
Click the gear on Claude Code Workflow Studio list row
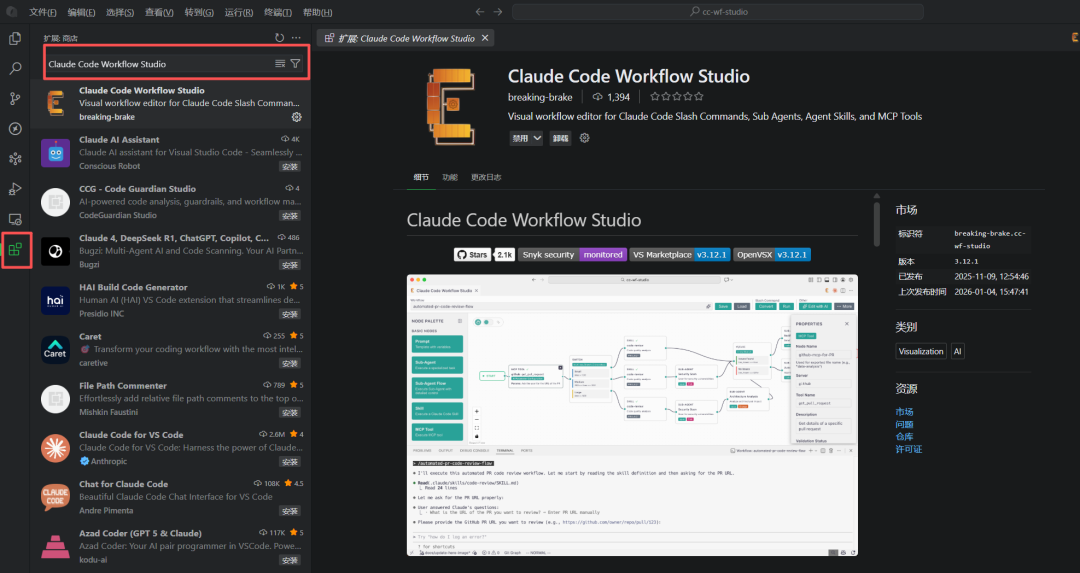pos(297,117)
